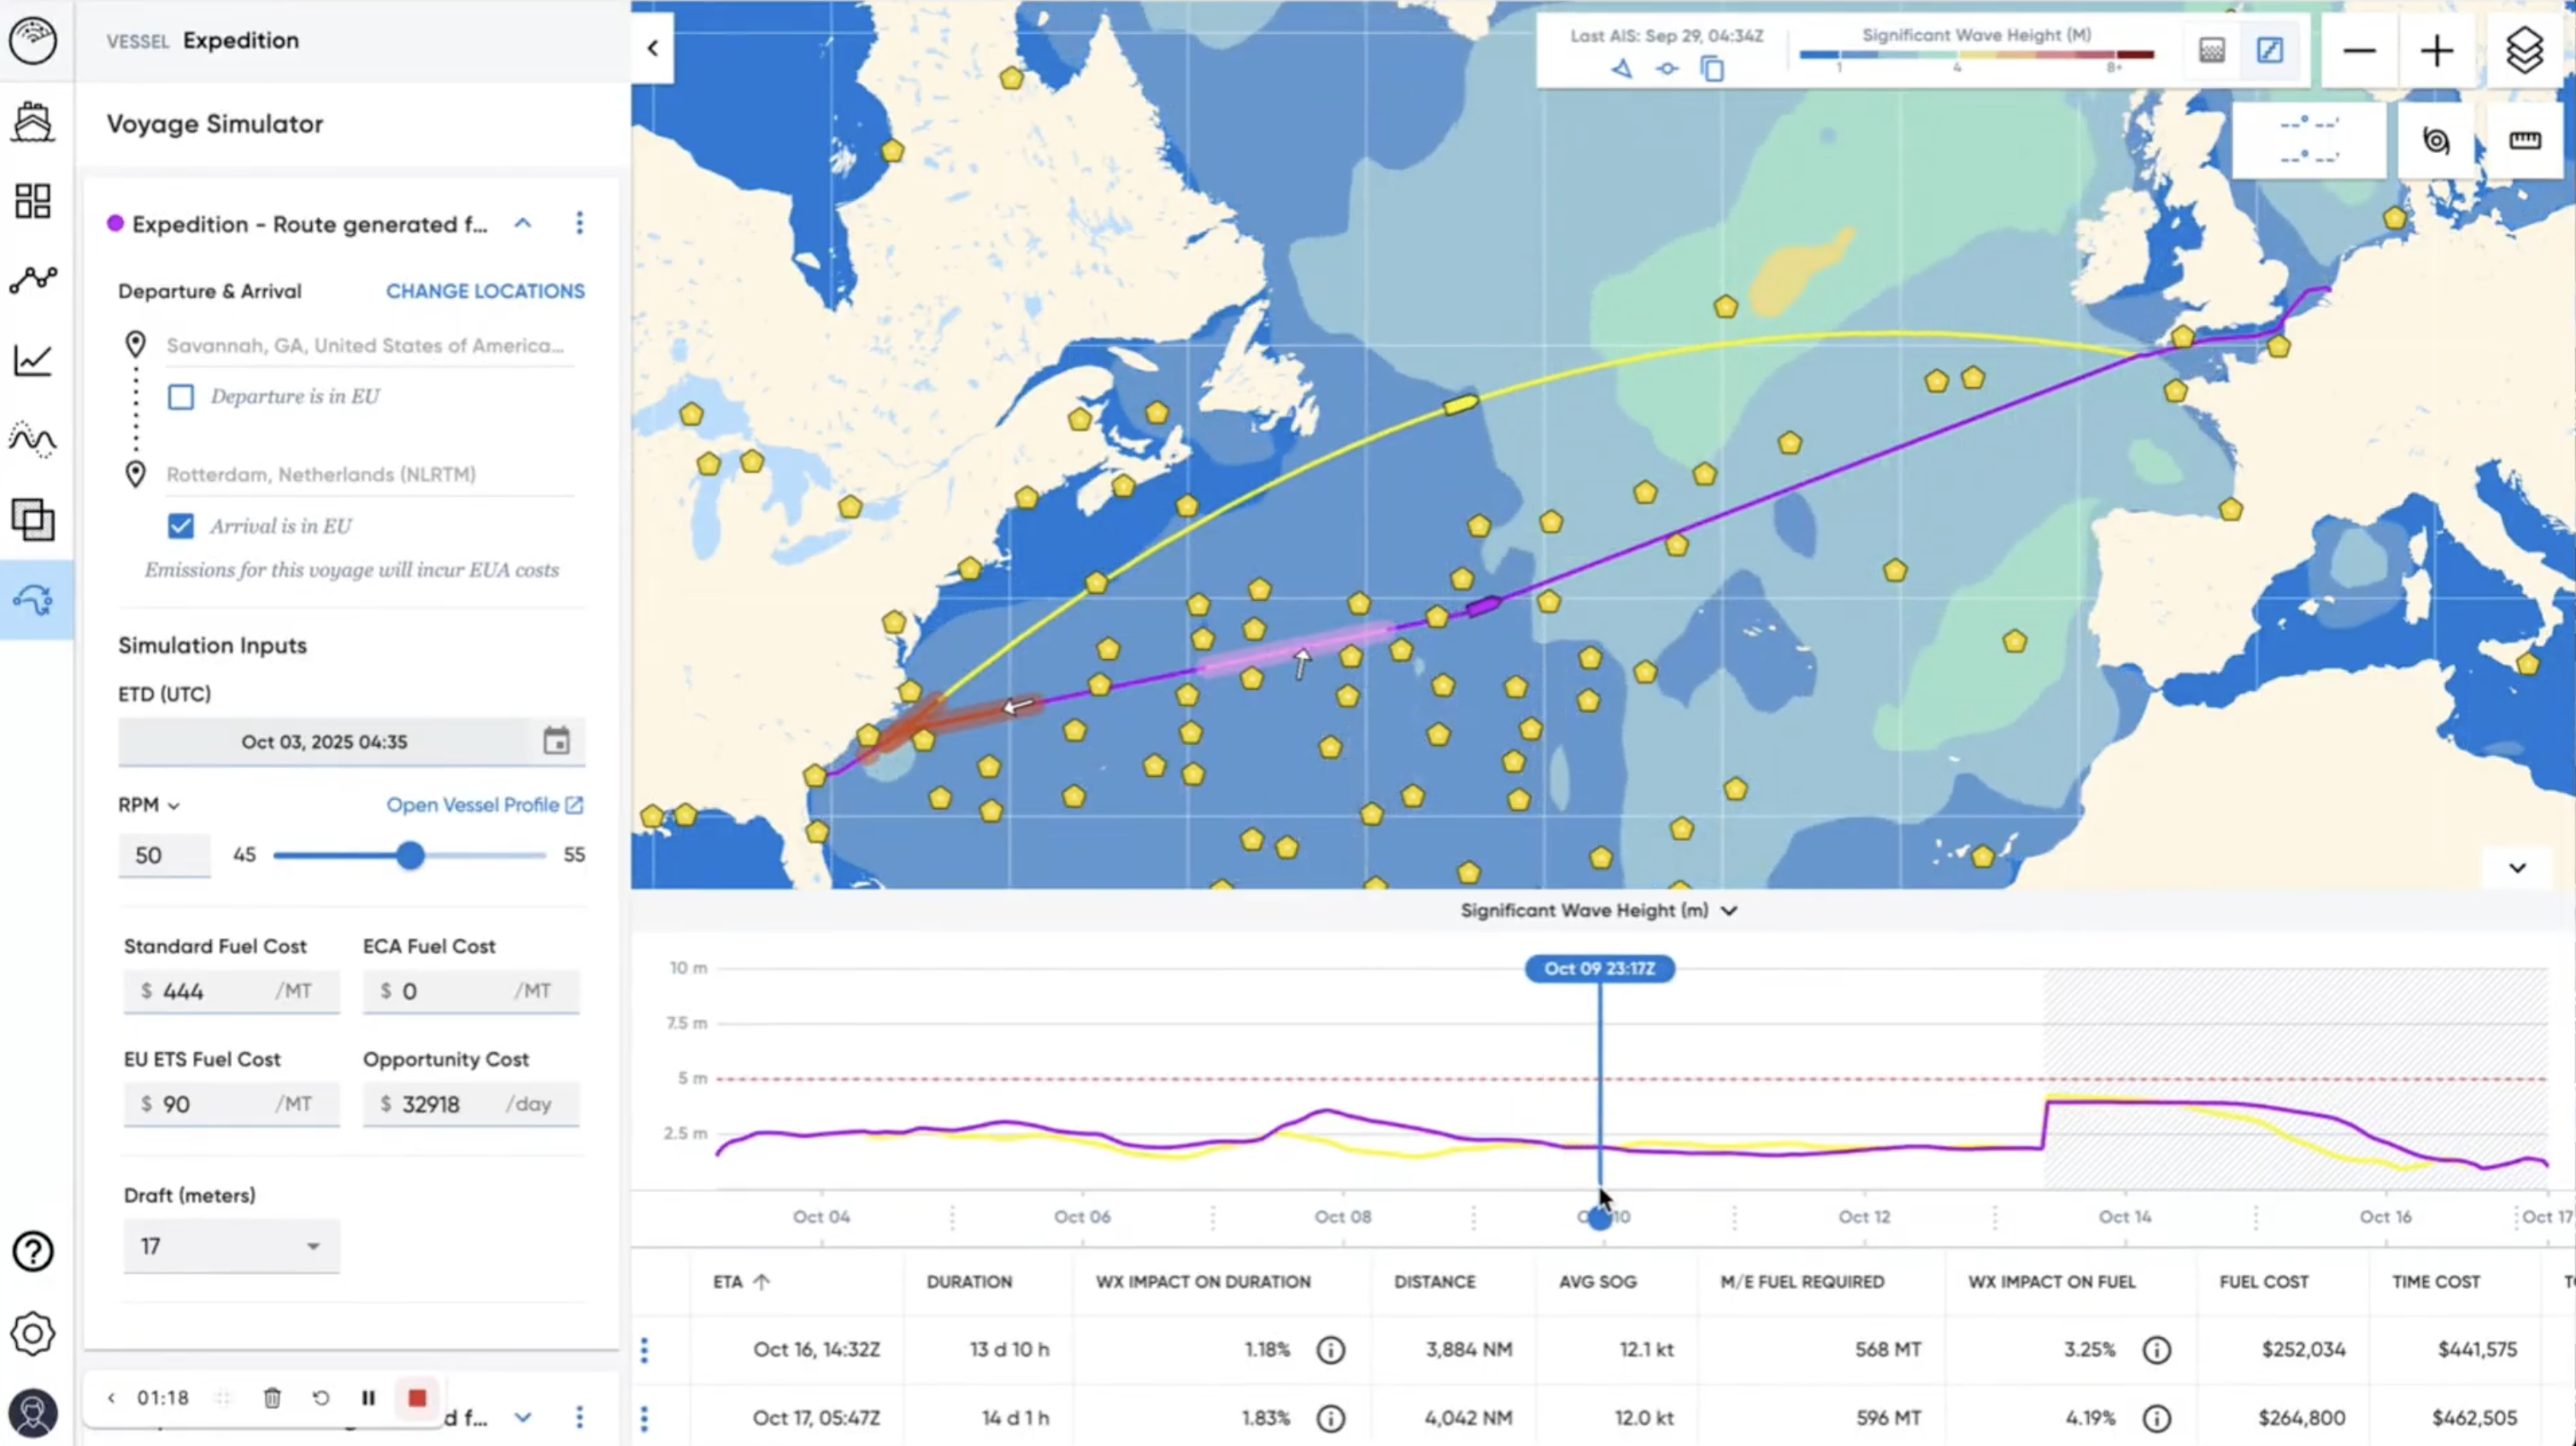The image size is (2576, 1446).
Task: Collapse the left panel with back arrow
Action: [652, 47]
